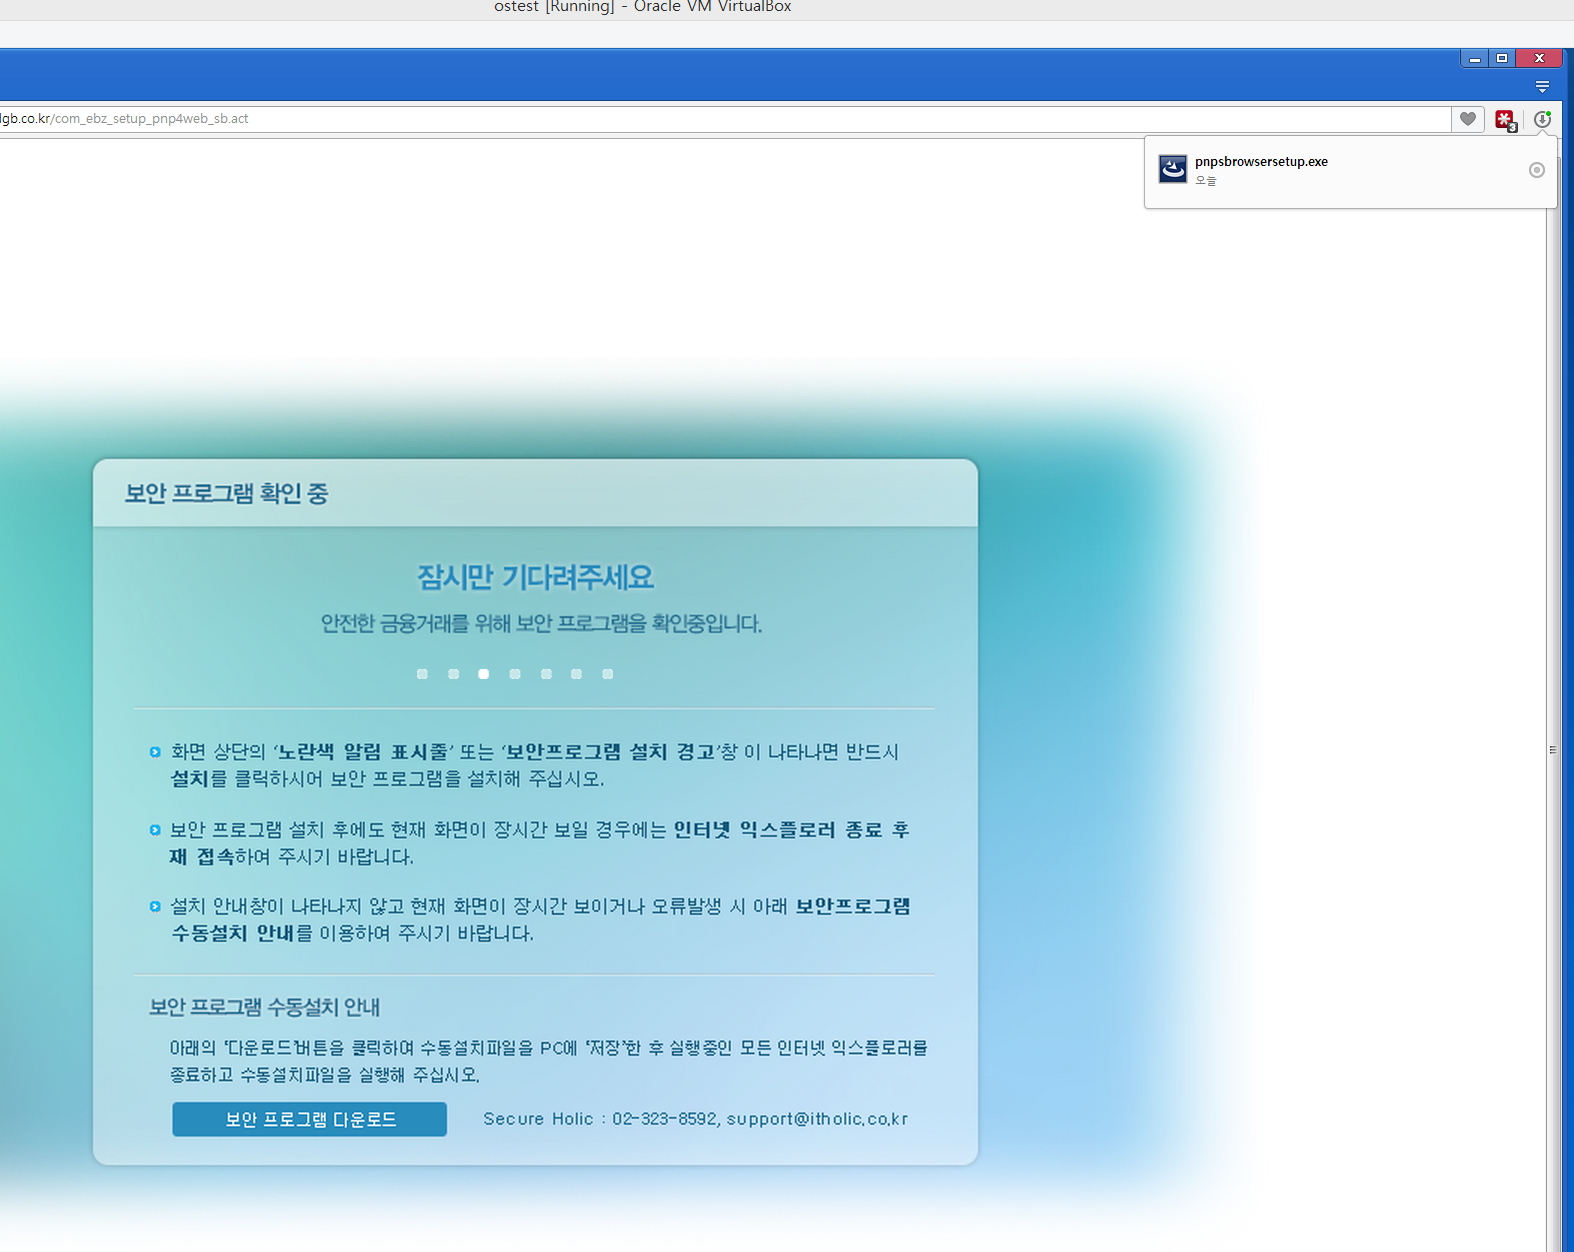Minimize the browser window

coord(1474,59)
